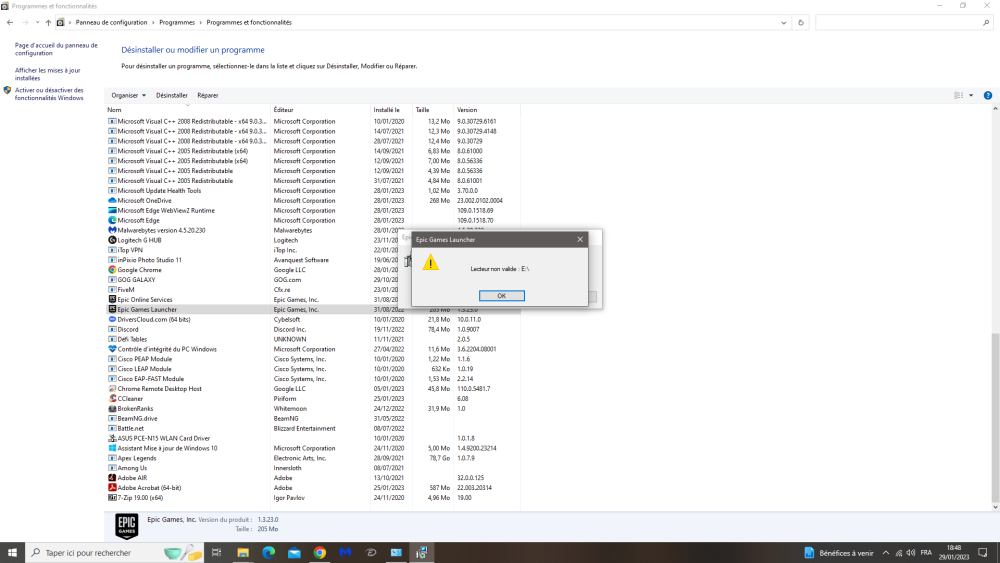Image resolution: width=1000 pixels, height=563 pixels.
Task: Click the Logitech G HUB icon in the list
Action: pyautogui.click(x=112, y=240)
